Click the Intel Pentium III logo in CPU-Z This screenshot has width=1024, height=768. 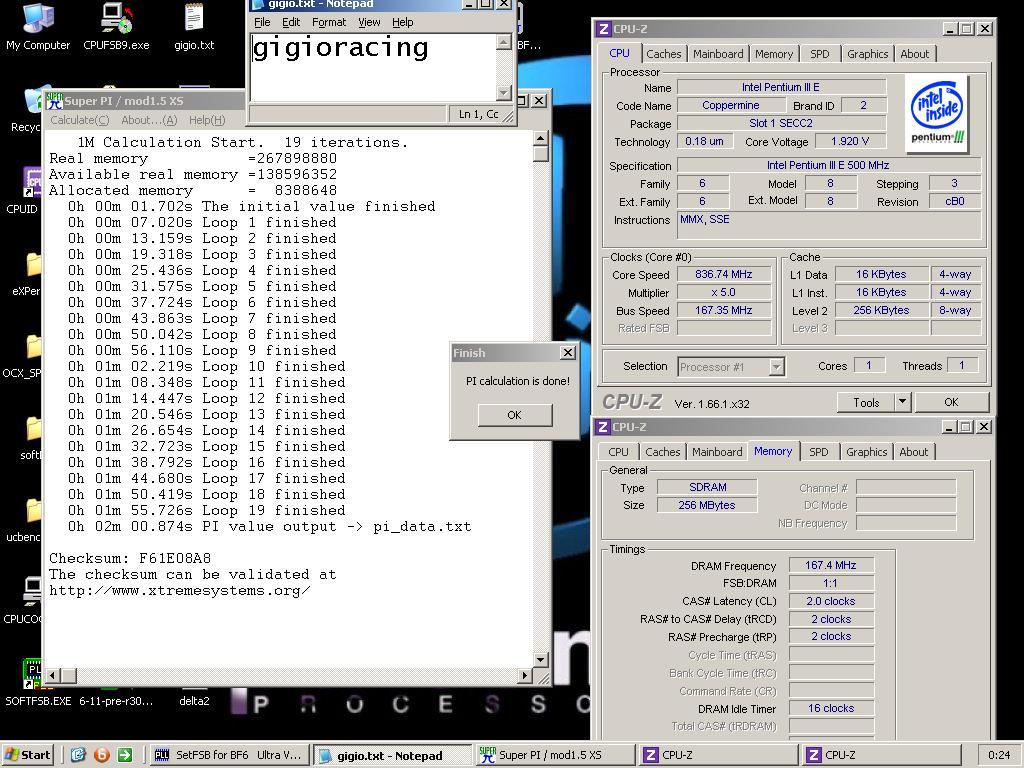click(937, 113)
